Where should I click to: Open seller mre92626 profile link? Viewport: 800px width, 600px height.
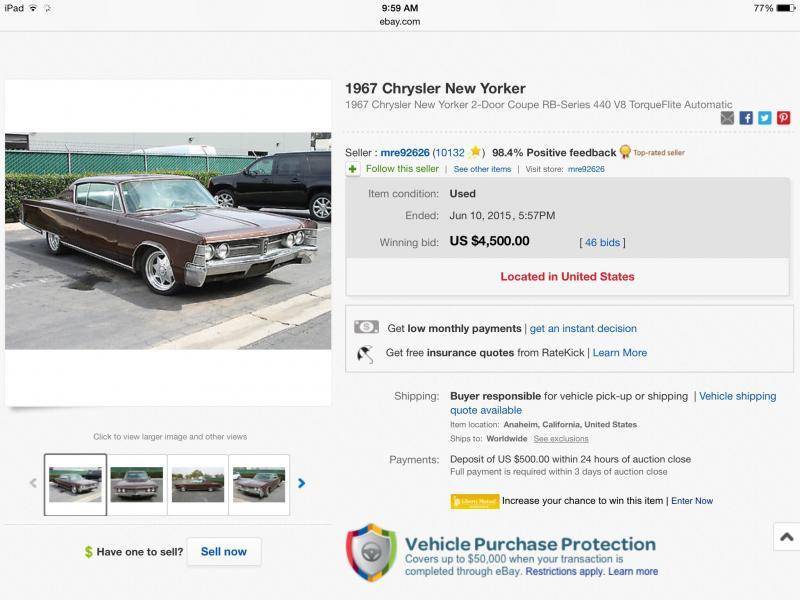click(x=405, y=153)
